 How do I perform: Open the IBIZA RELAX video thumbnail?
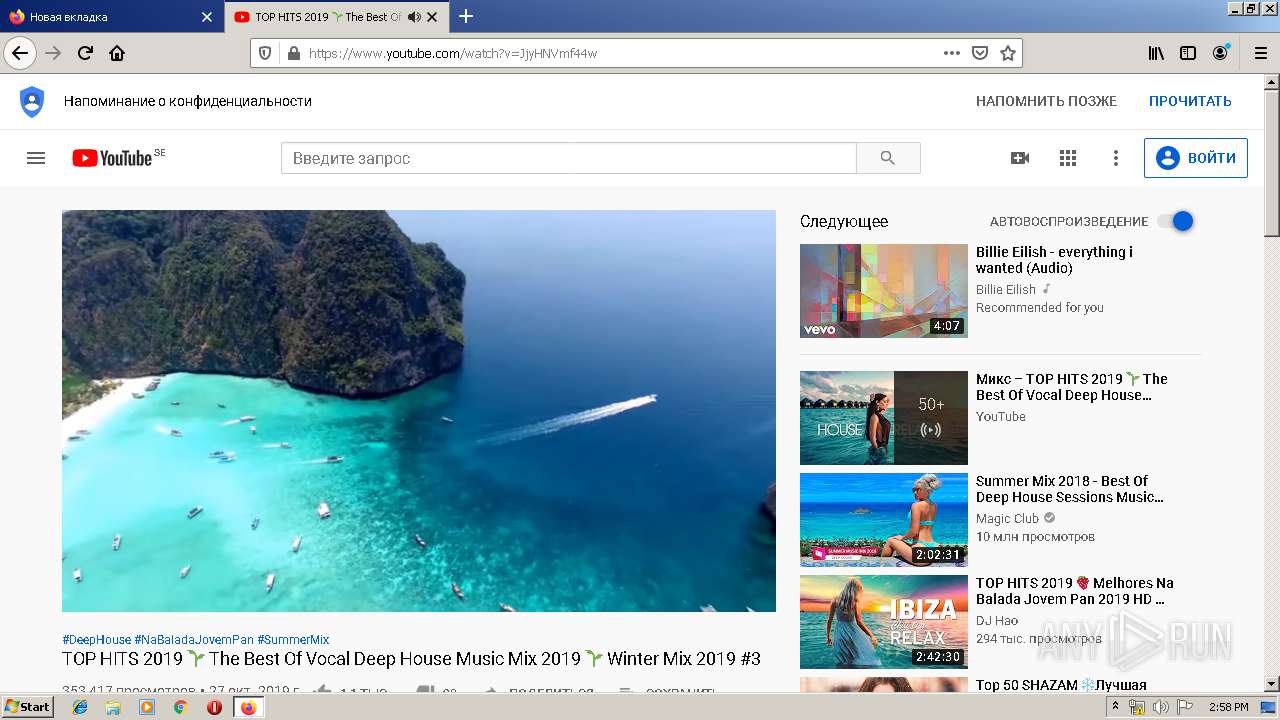884,622
